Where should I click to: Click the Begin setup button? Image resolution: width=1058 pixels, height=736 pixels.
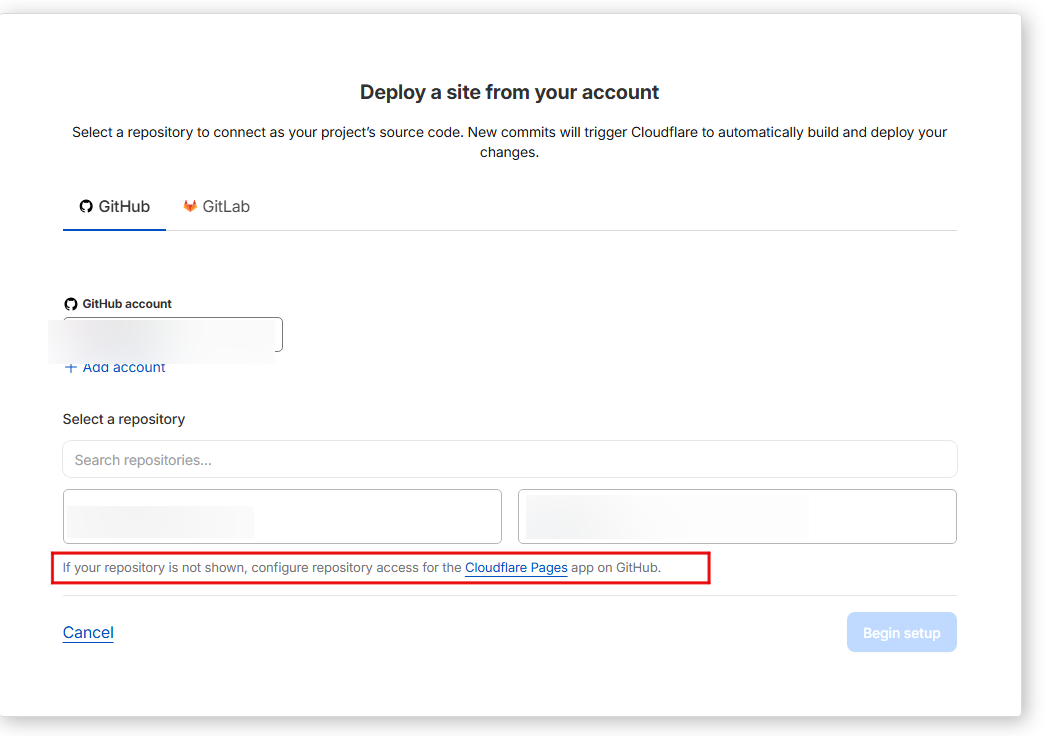[901, 632]
